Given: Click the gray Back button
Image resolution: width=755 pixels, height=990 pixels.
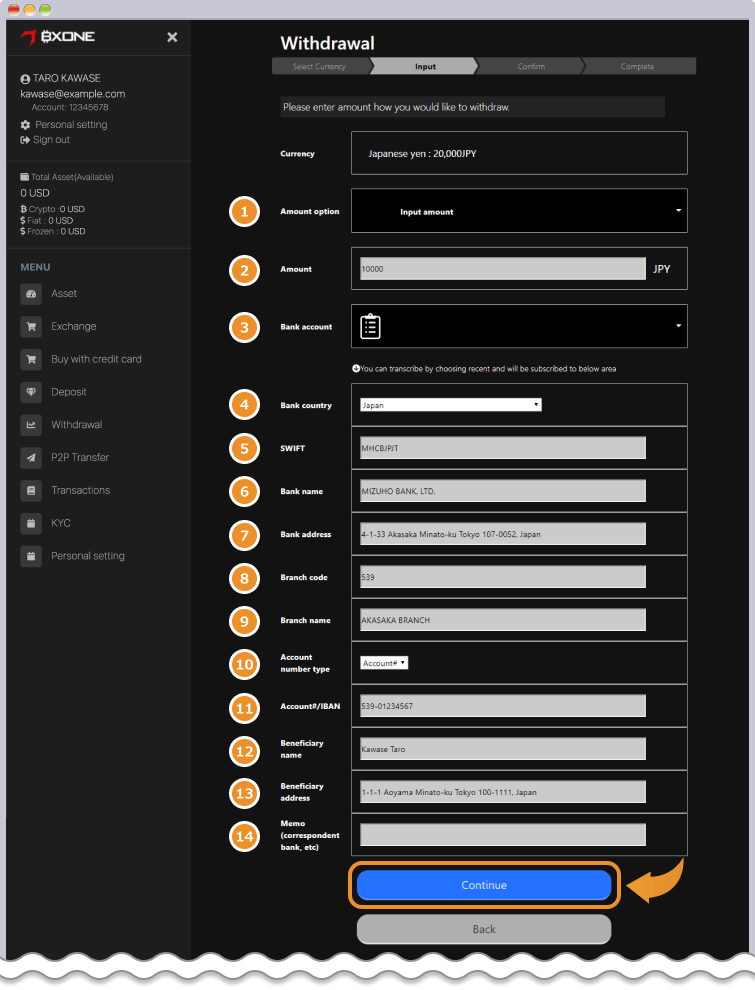Looking at the screenshot, I should coord(483,929).
